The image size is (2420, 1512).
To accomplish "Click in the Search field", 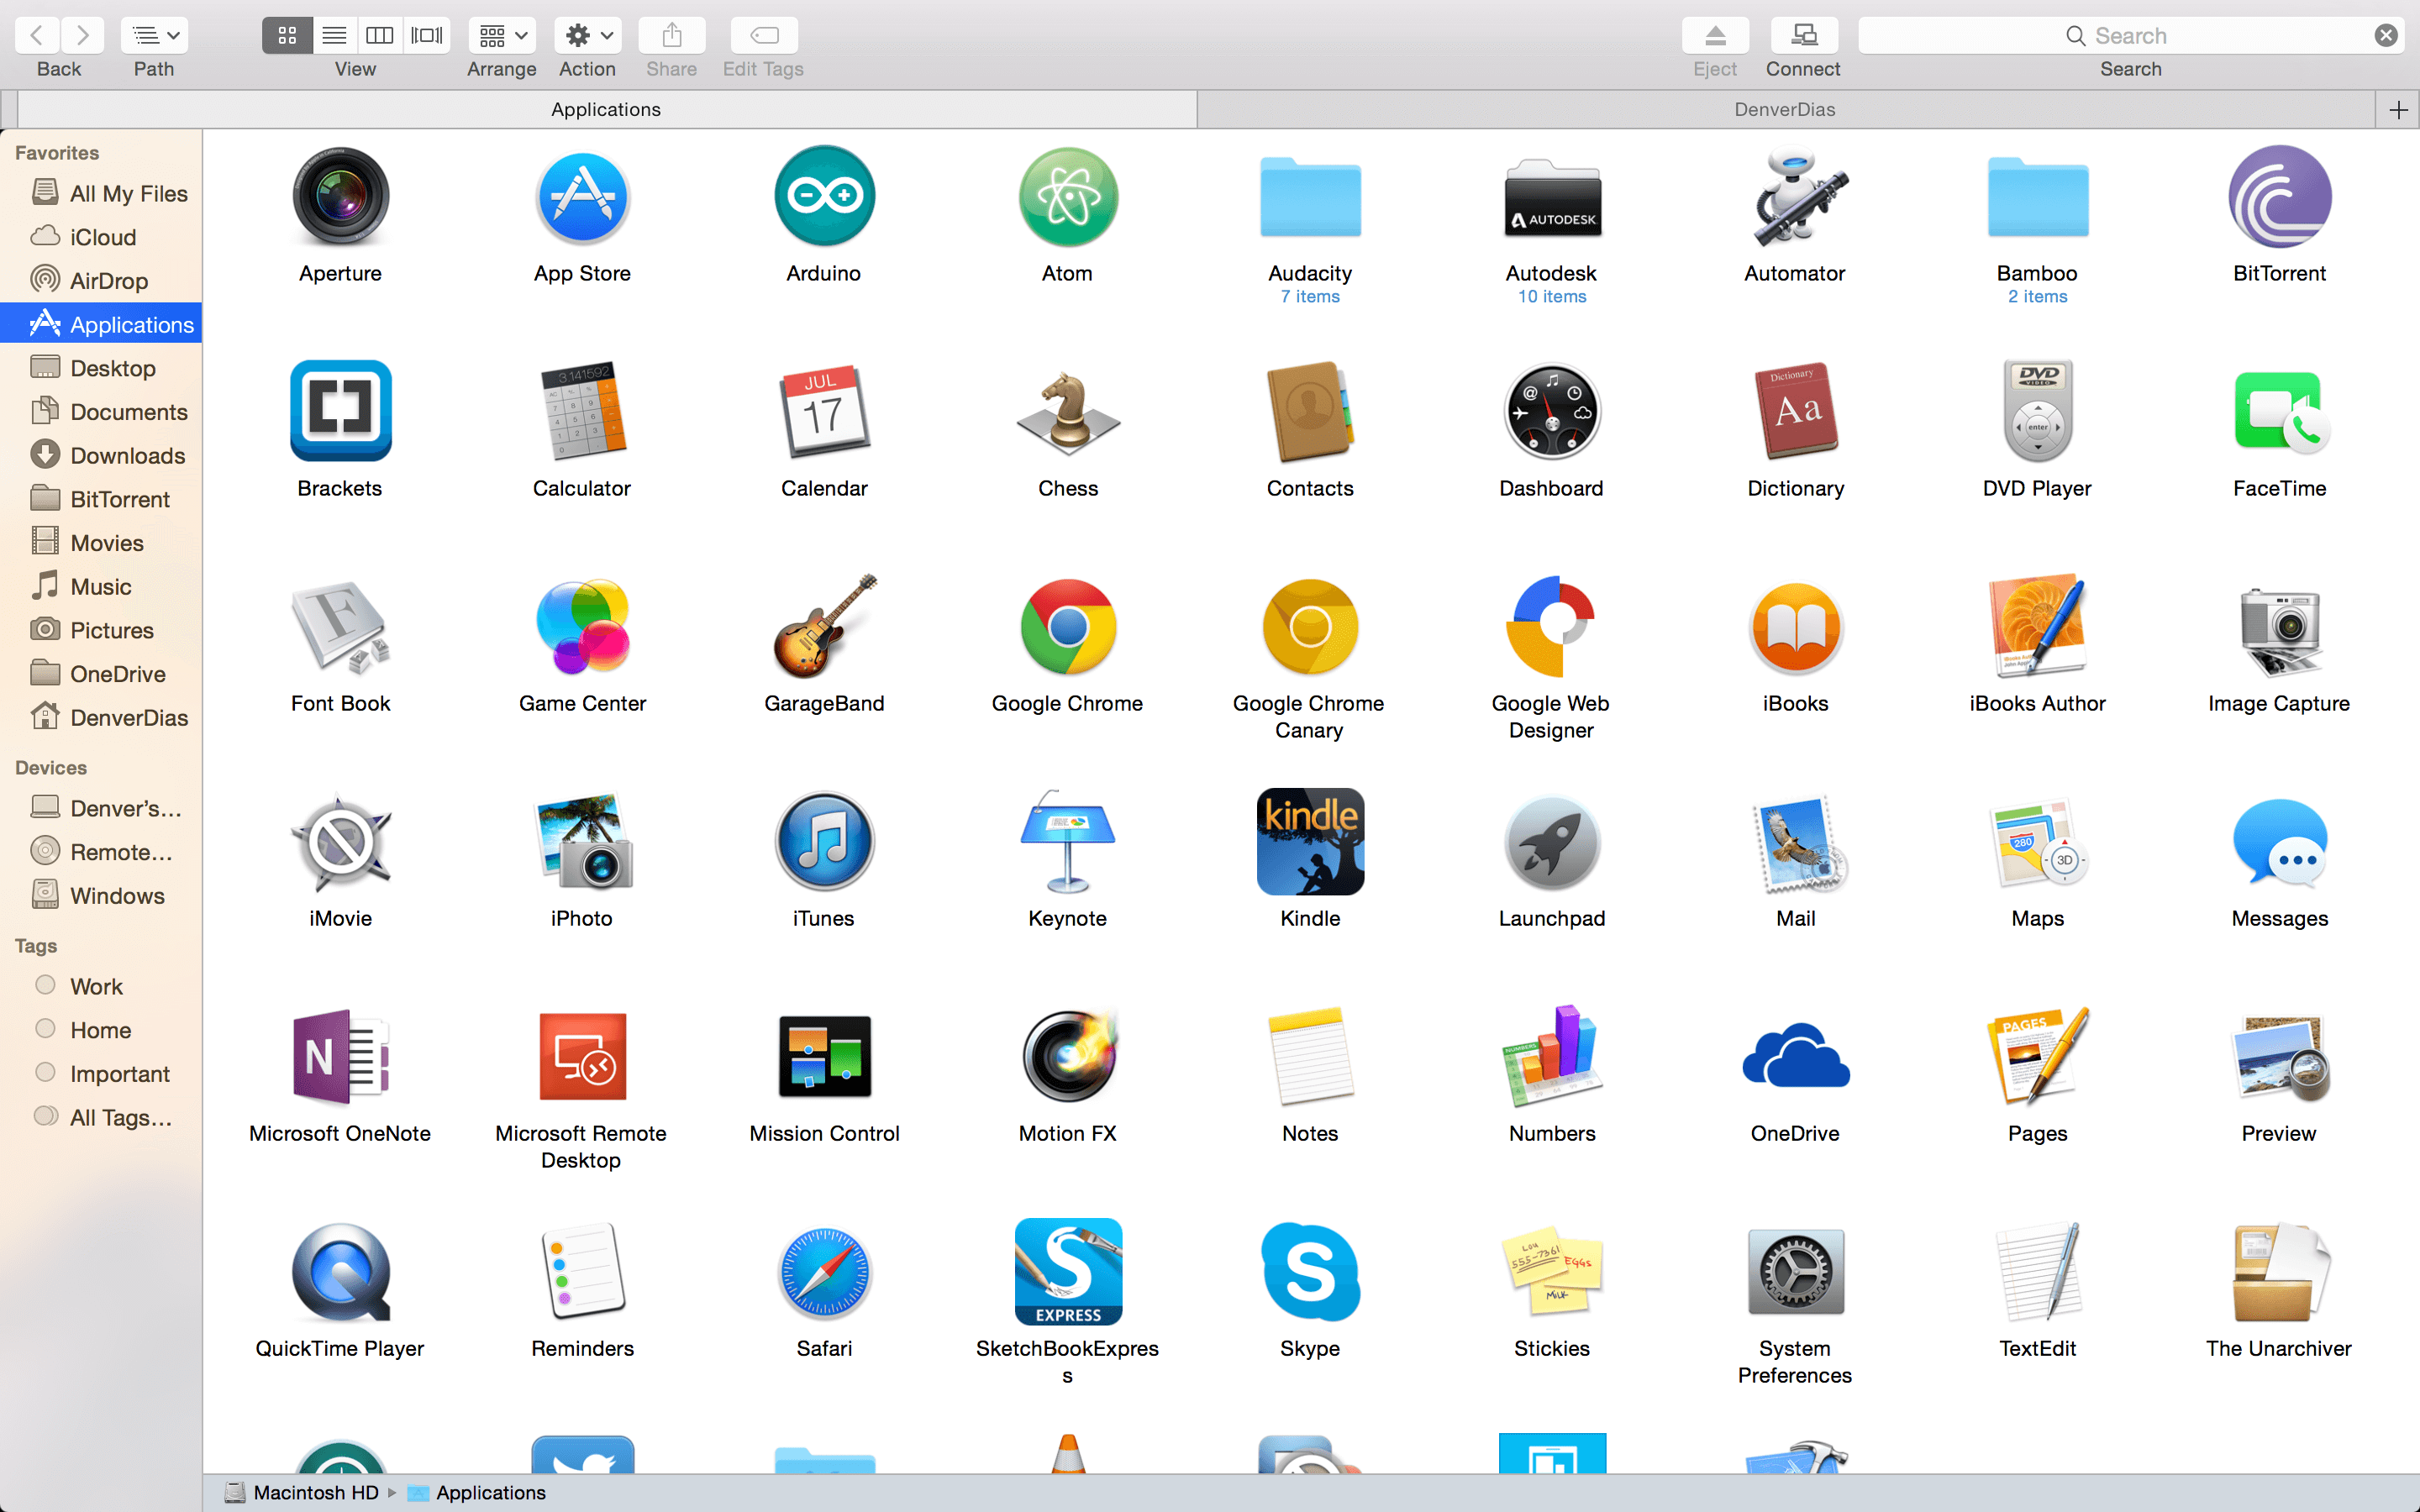I will (x=2130, y=35).
